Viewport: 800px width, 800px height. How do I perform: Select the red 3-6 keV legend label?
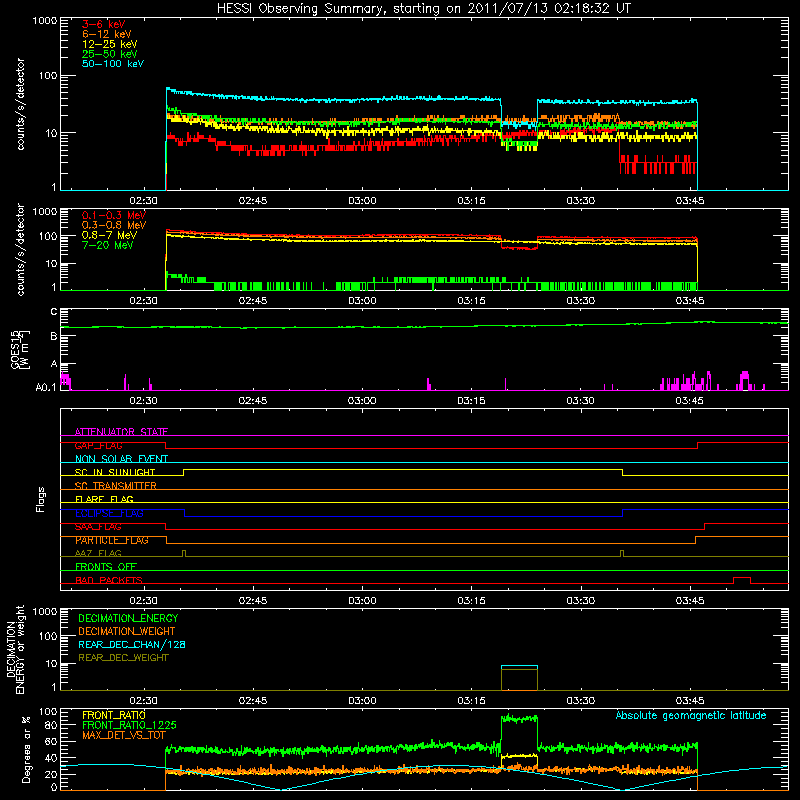103,24
